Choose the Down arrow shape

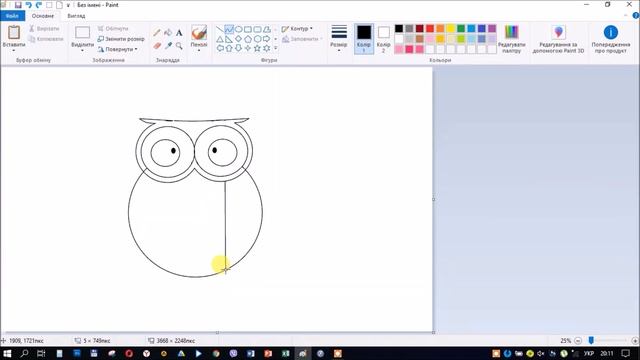point(238,49)
